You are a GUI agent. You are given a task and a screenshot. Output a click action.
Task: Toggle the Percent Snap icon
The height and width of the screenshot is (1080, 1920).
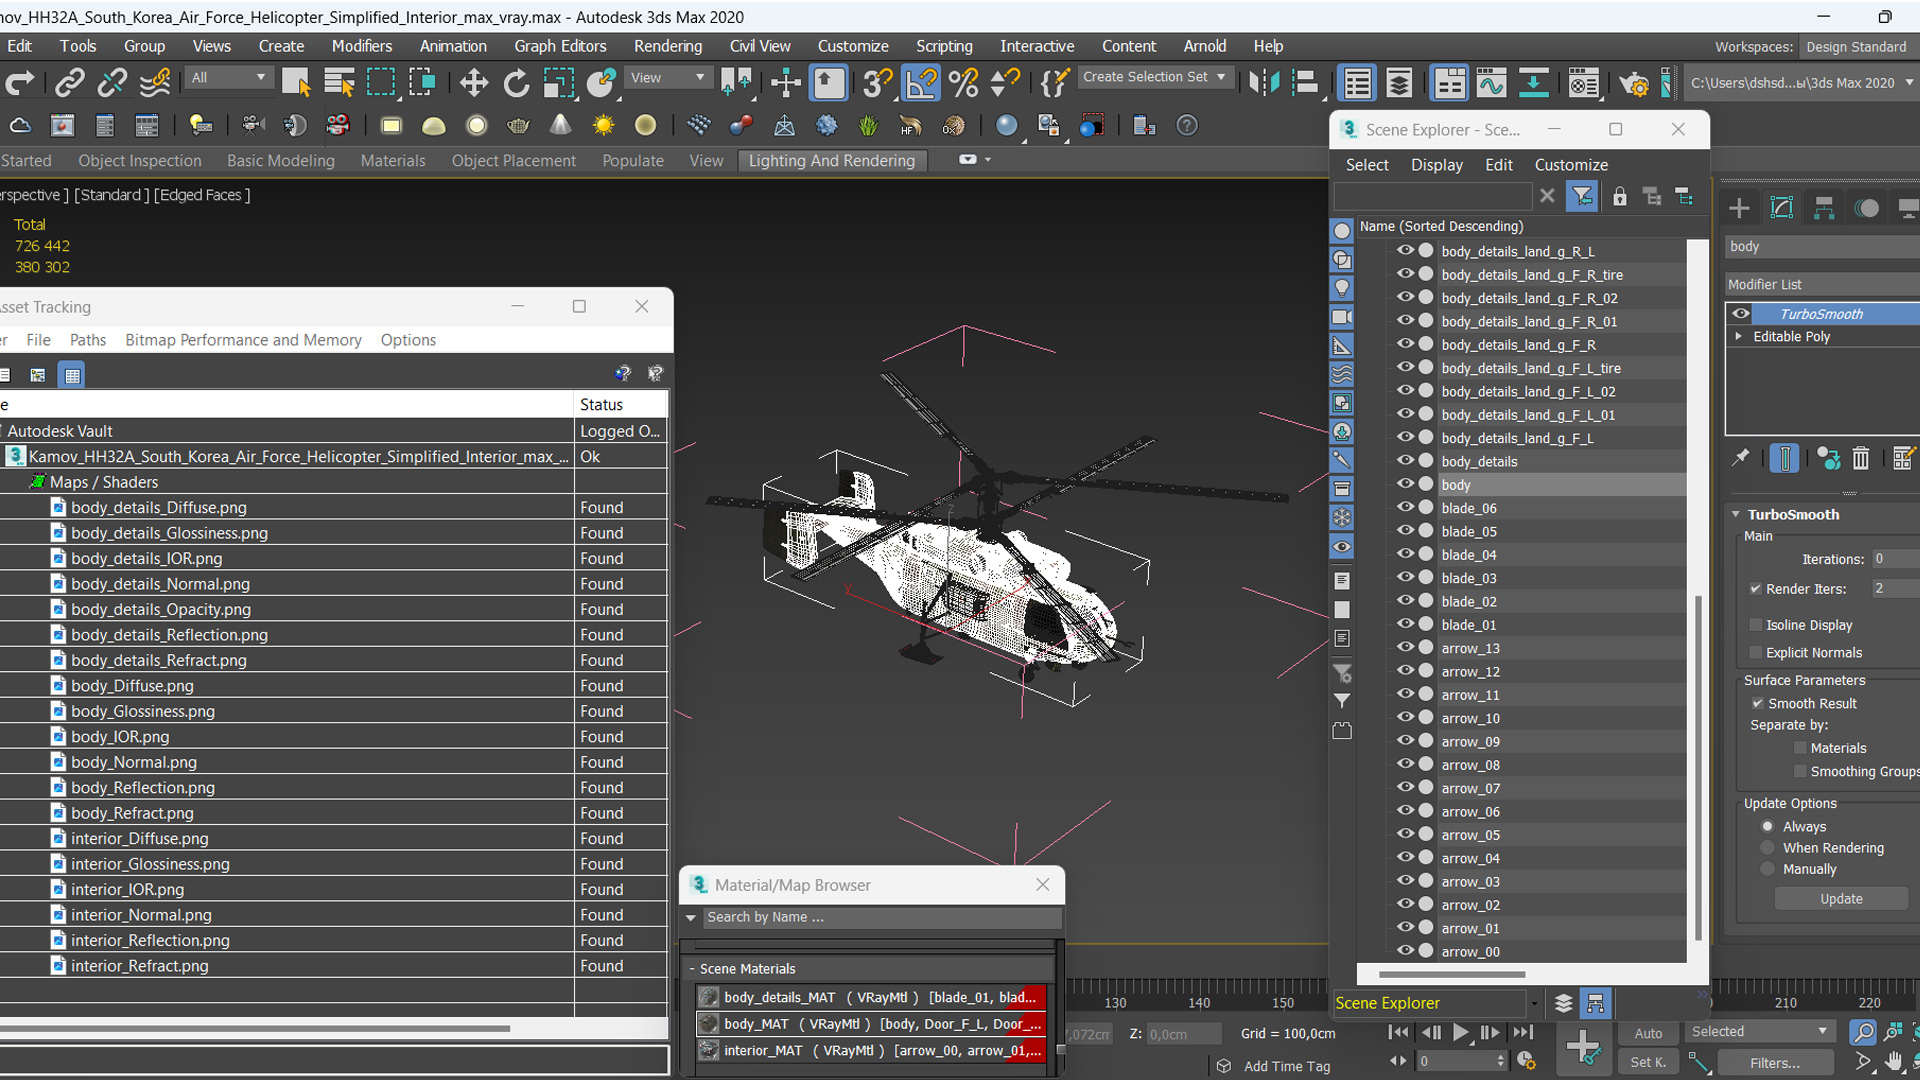[963, 83]
